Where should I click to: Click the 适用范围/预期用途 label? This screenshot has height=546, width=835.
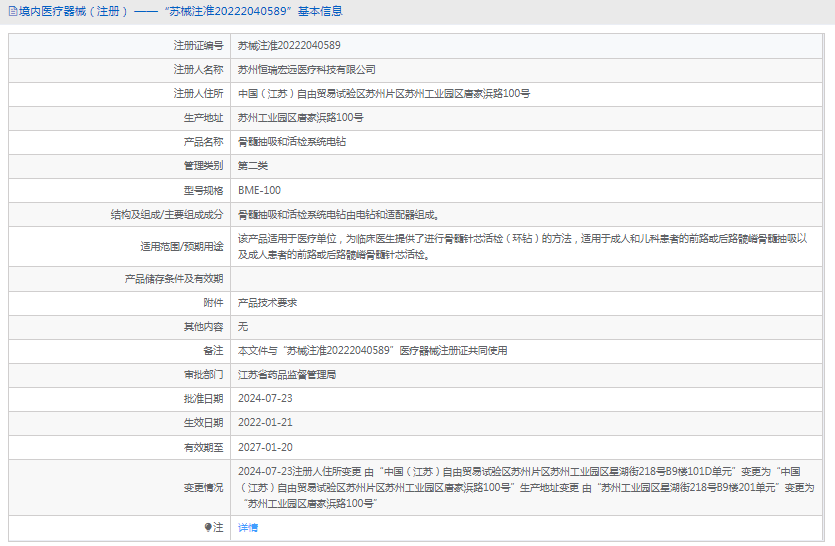coord(182,247)
